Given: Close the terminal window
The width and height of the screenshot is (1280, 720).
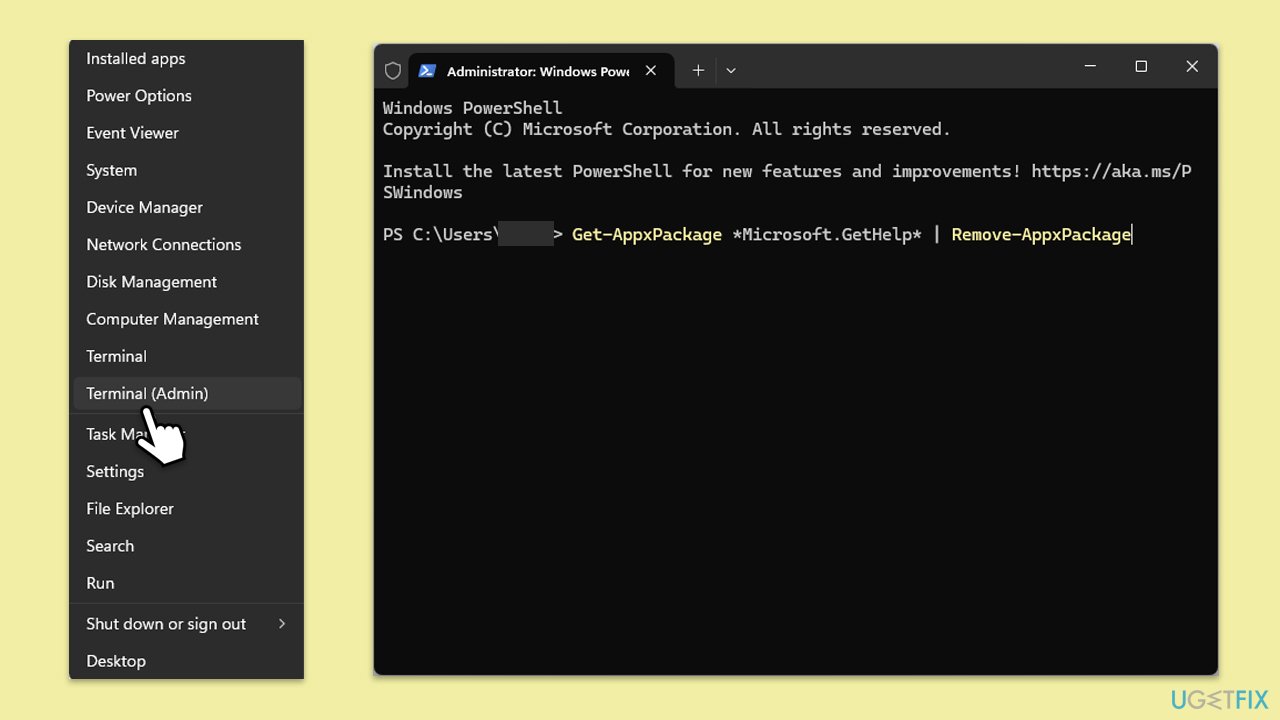Looking at the screenshot, I should 1192,67.
